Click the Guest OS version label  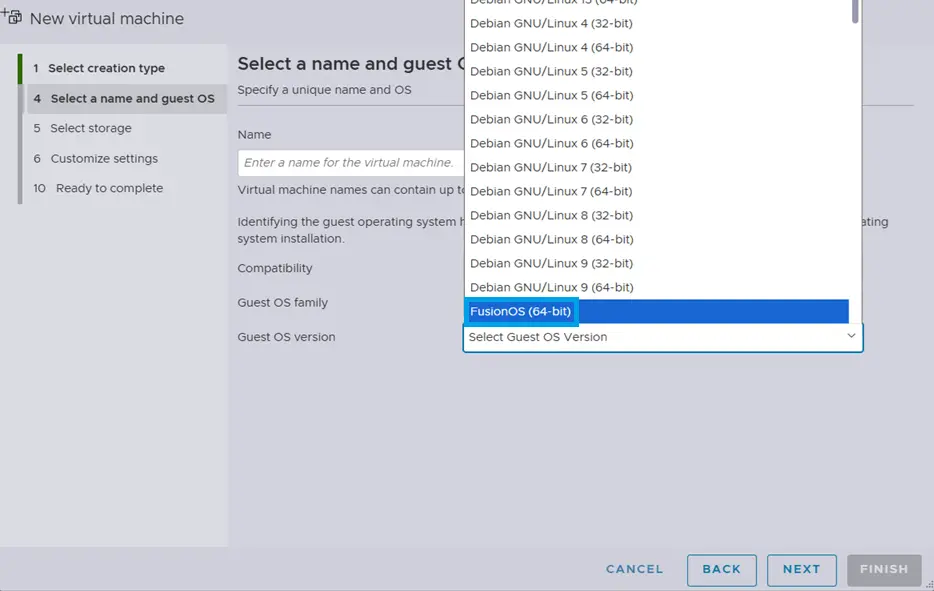[x=286, y=337]
